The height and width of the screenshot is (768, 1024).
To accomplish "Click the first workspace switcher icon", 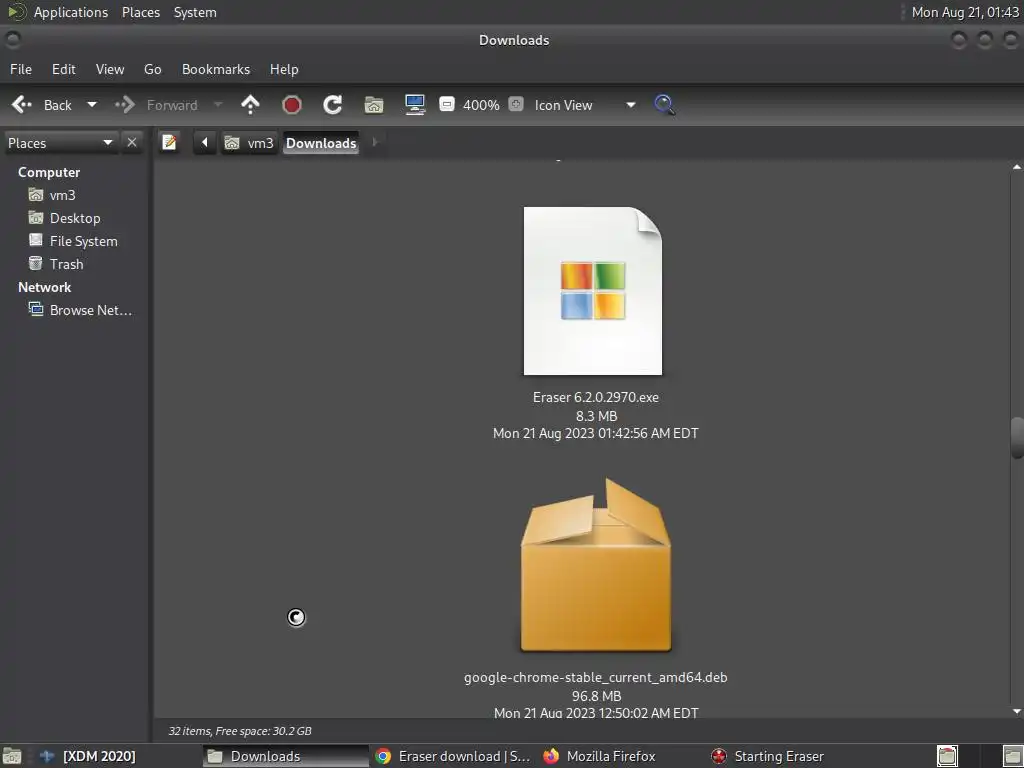I will pyautogui.click(x=947, y=756).
